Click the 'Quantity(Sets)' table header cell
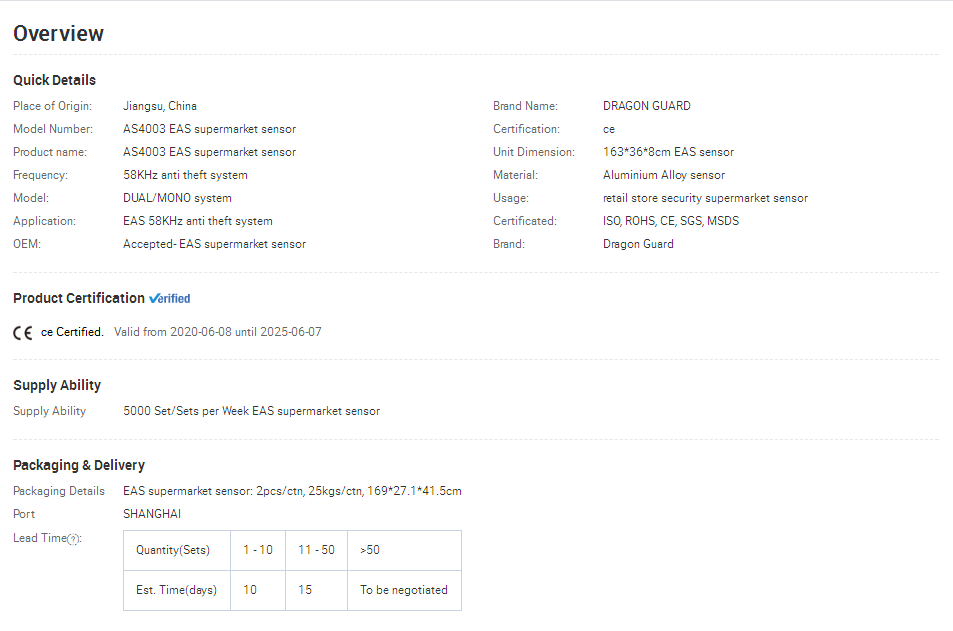 (177, 550)
